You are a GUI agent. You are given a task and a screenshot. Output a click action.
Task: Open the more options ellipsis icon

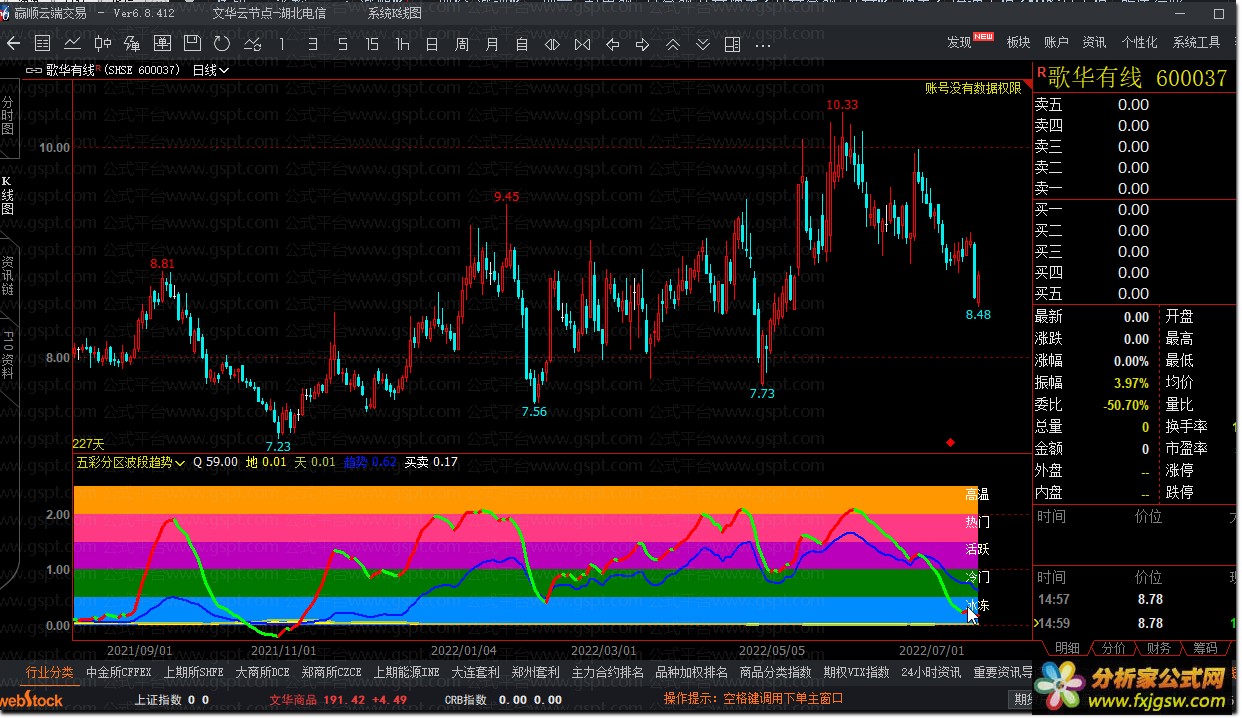(762, 44)
